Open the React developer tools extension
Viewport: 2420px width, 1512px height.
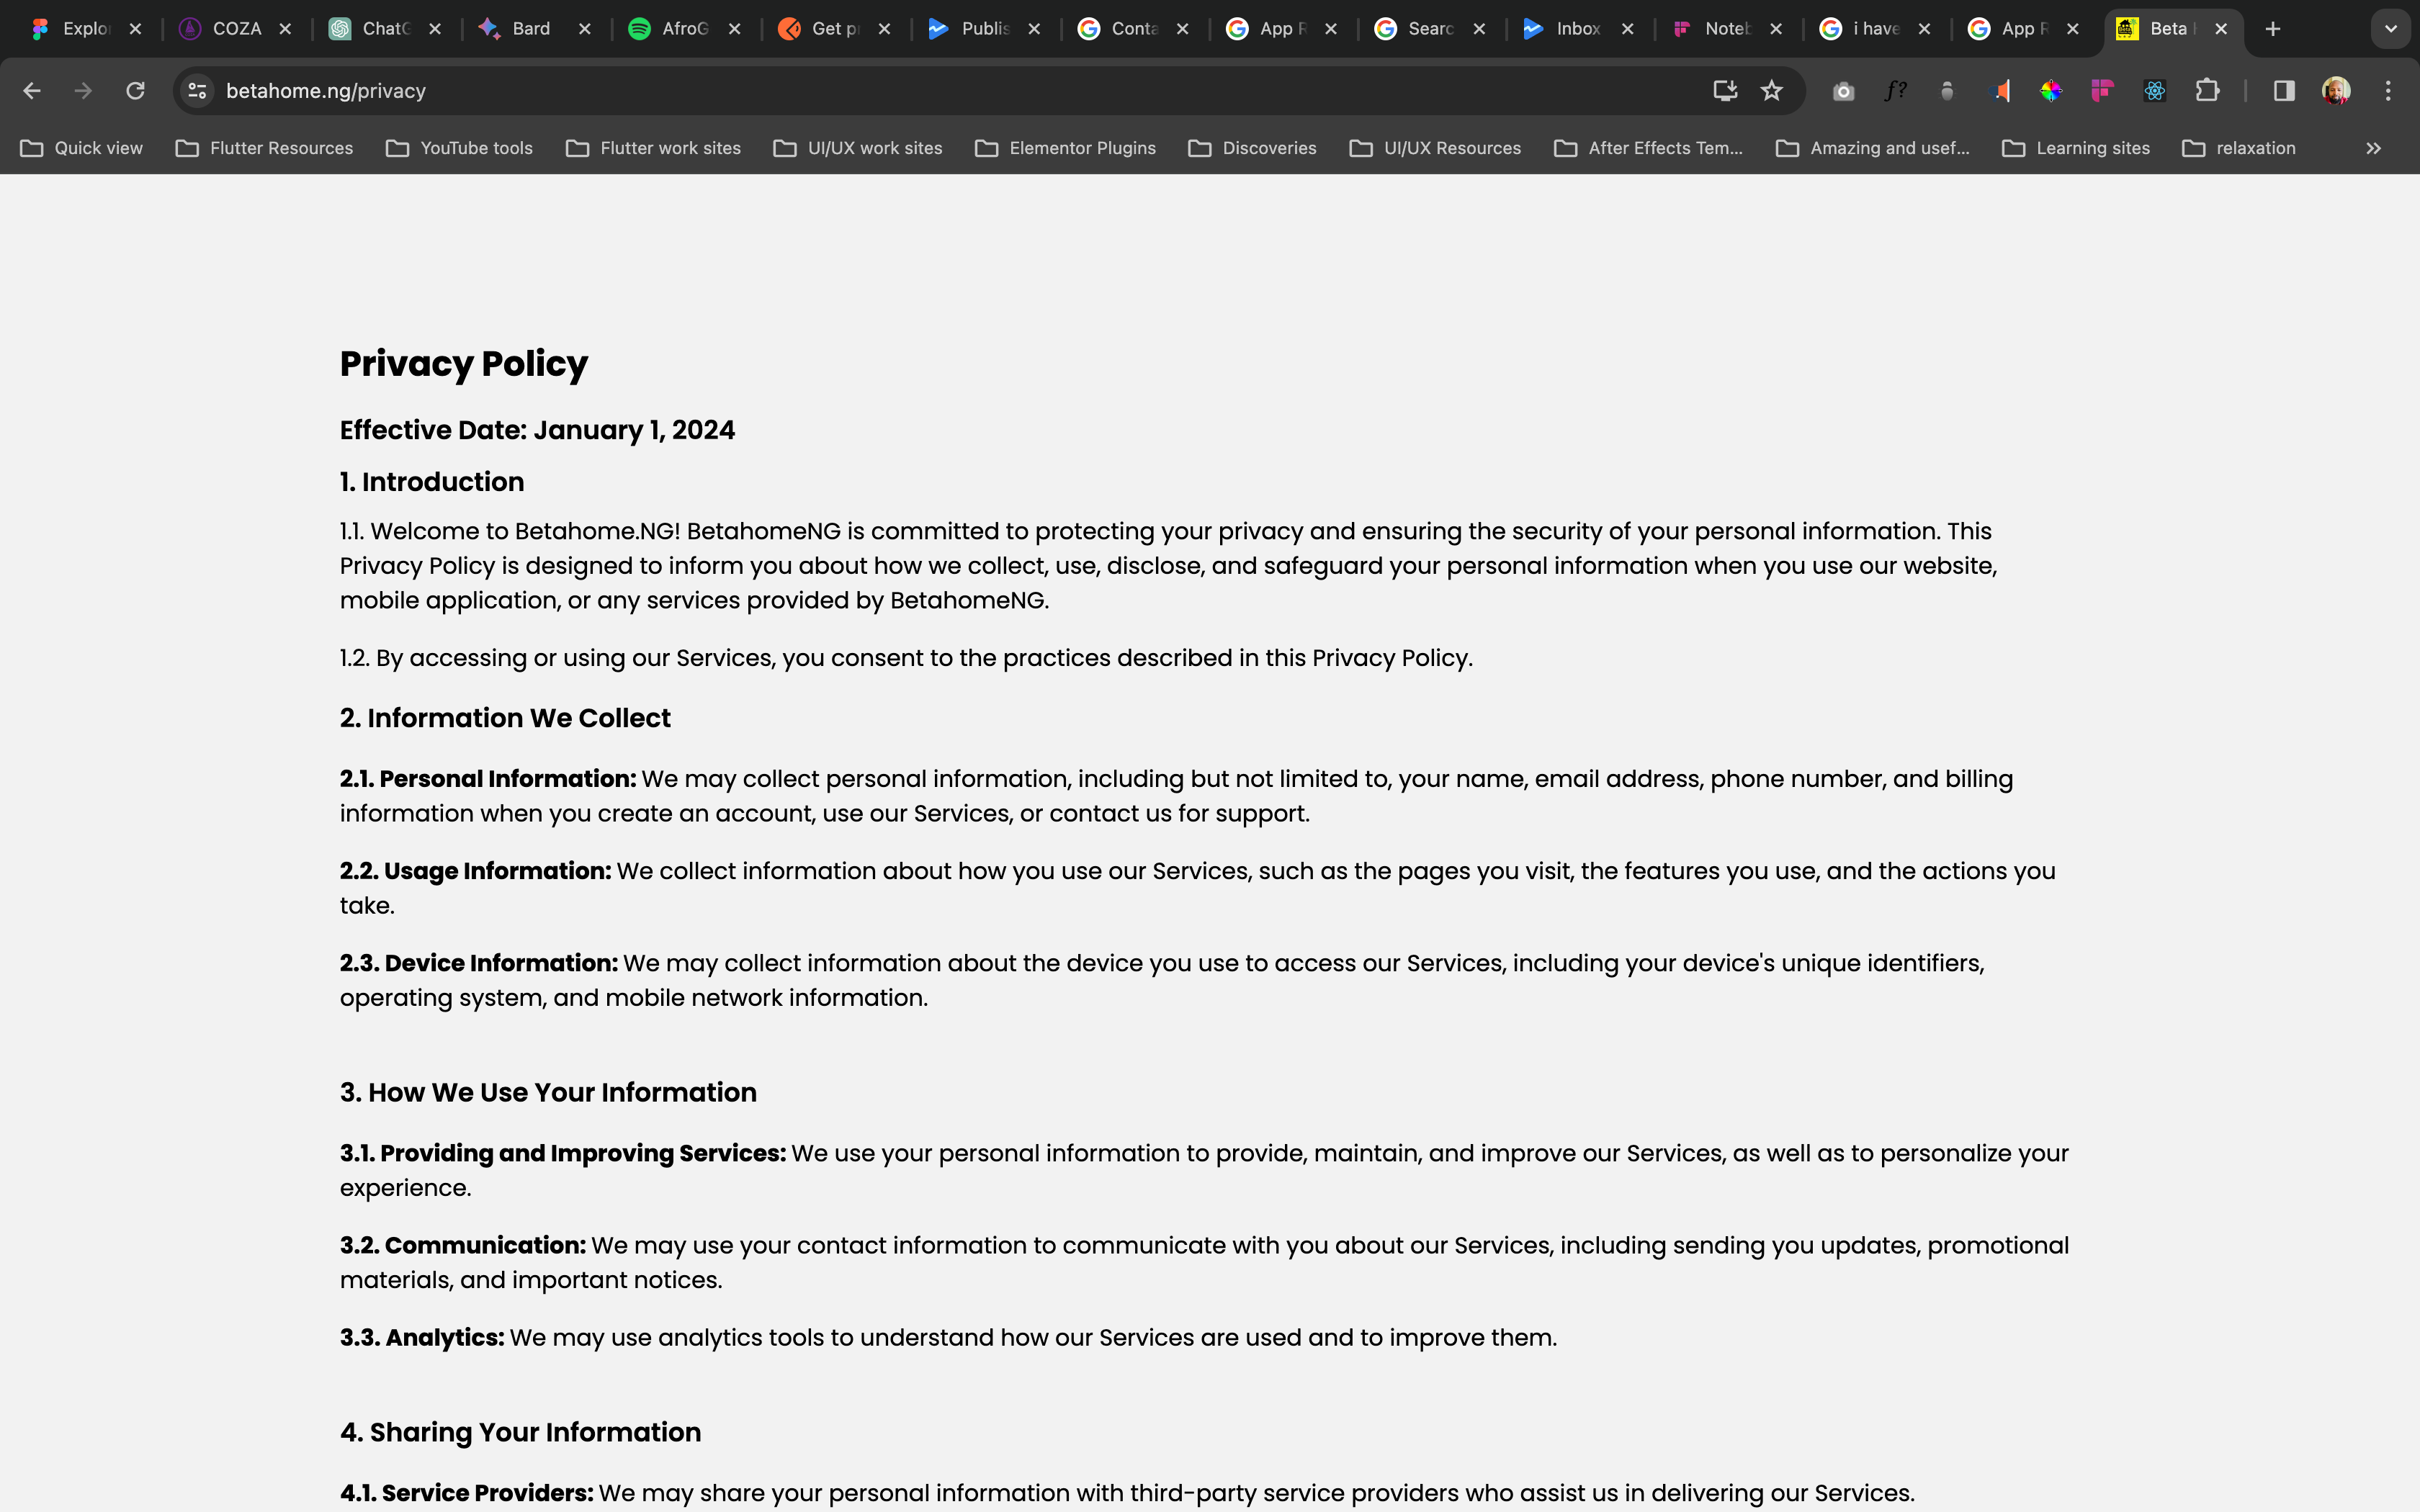pyautogui.click(x=2155, y=91)
